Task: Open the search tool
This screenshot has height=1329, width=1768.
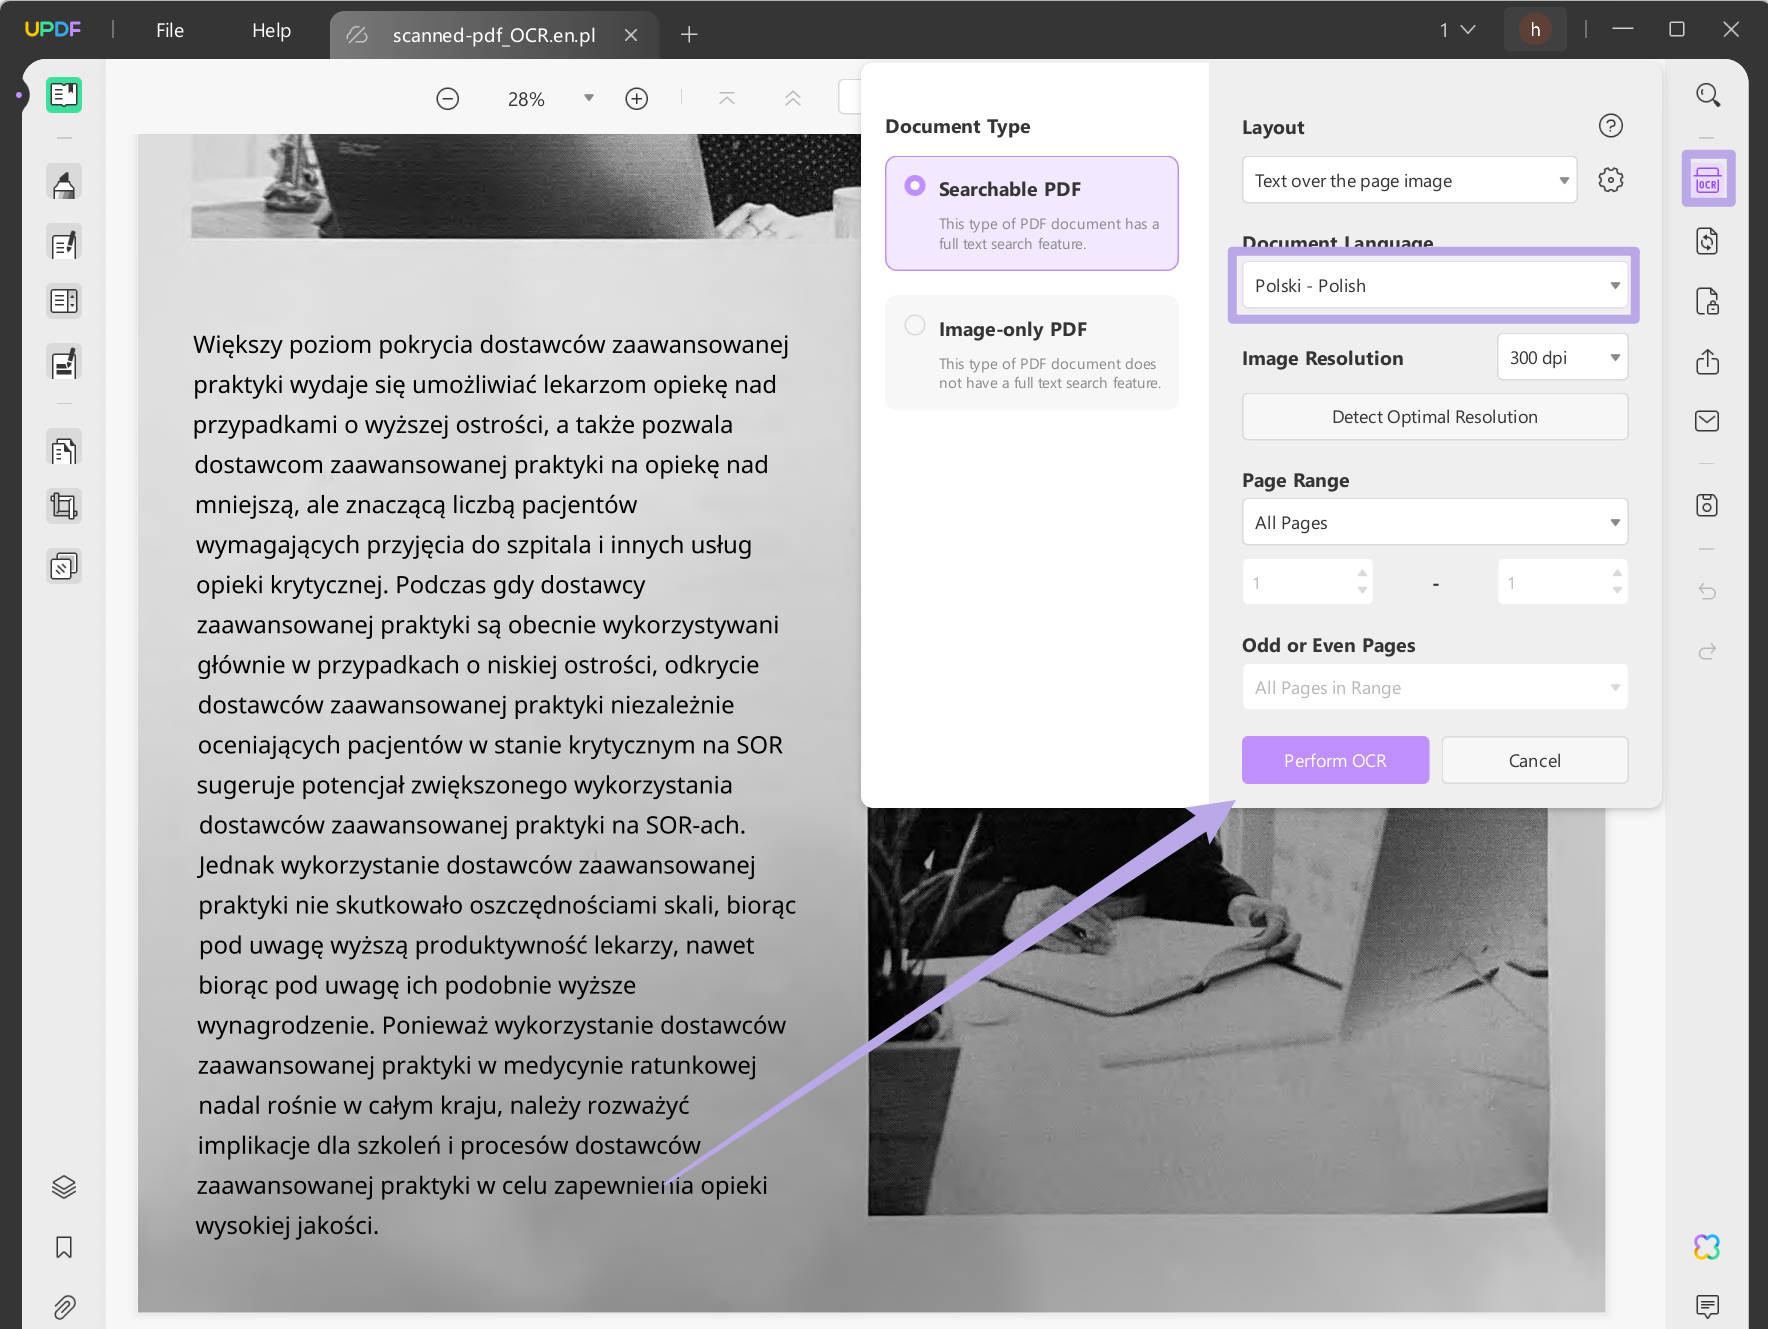Action: [x=1706, y=93]
